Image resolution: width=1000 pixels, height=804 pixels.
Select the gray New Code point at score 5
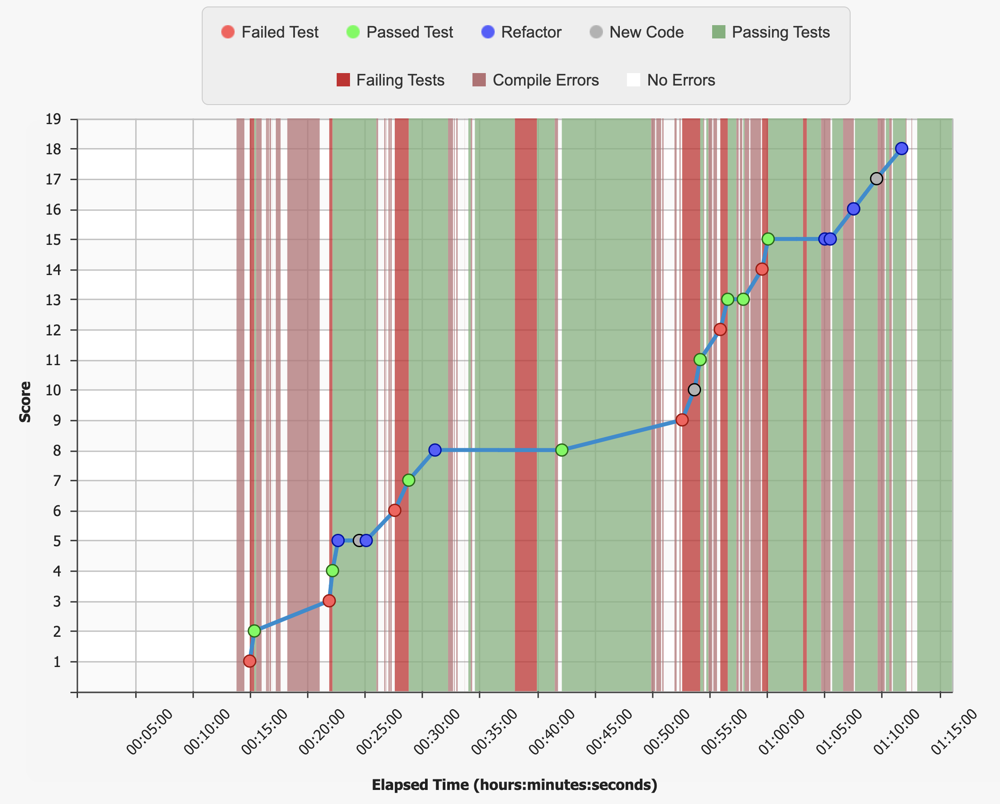359,540
